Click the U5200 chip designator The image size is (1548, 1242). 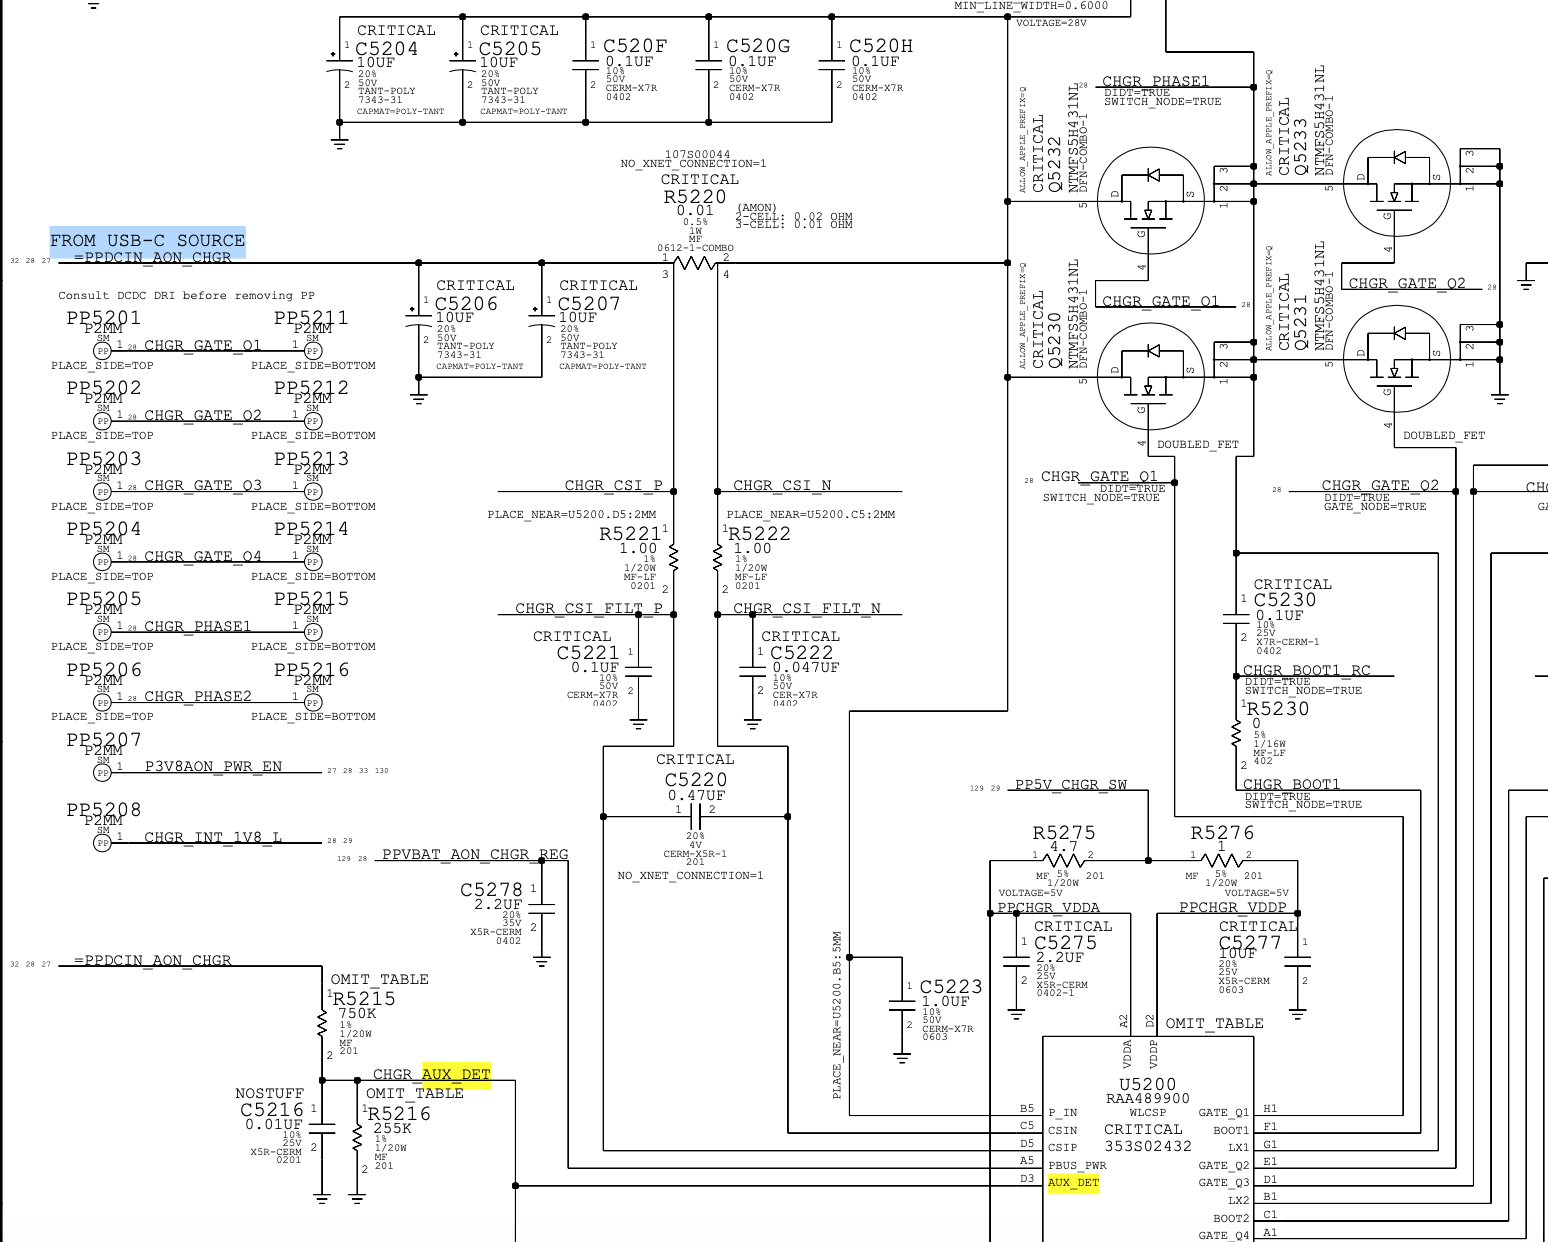[1148, 1085]
